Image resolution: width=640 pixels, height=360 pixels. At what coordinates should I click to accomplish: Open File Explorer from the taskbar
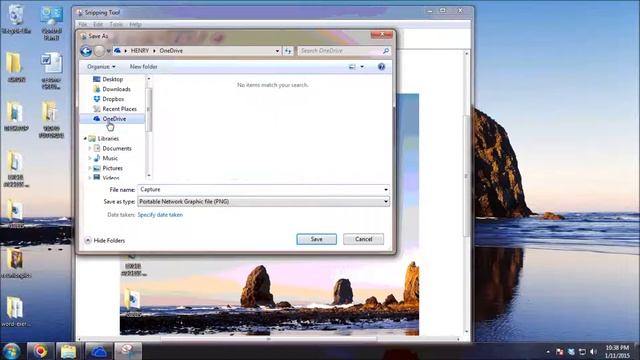69,351
